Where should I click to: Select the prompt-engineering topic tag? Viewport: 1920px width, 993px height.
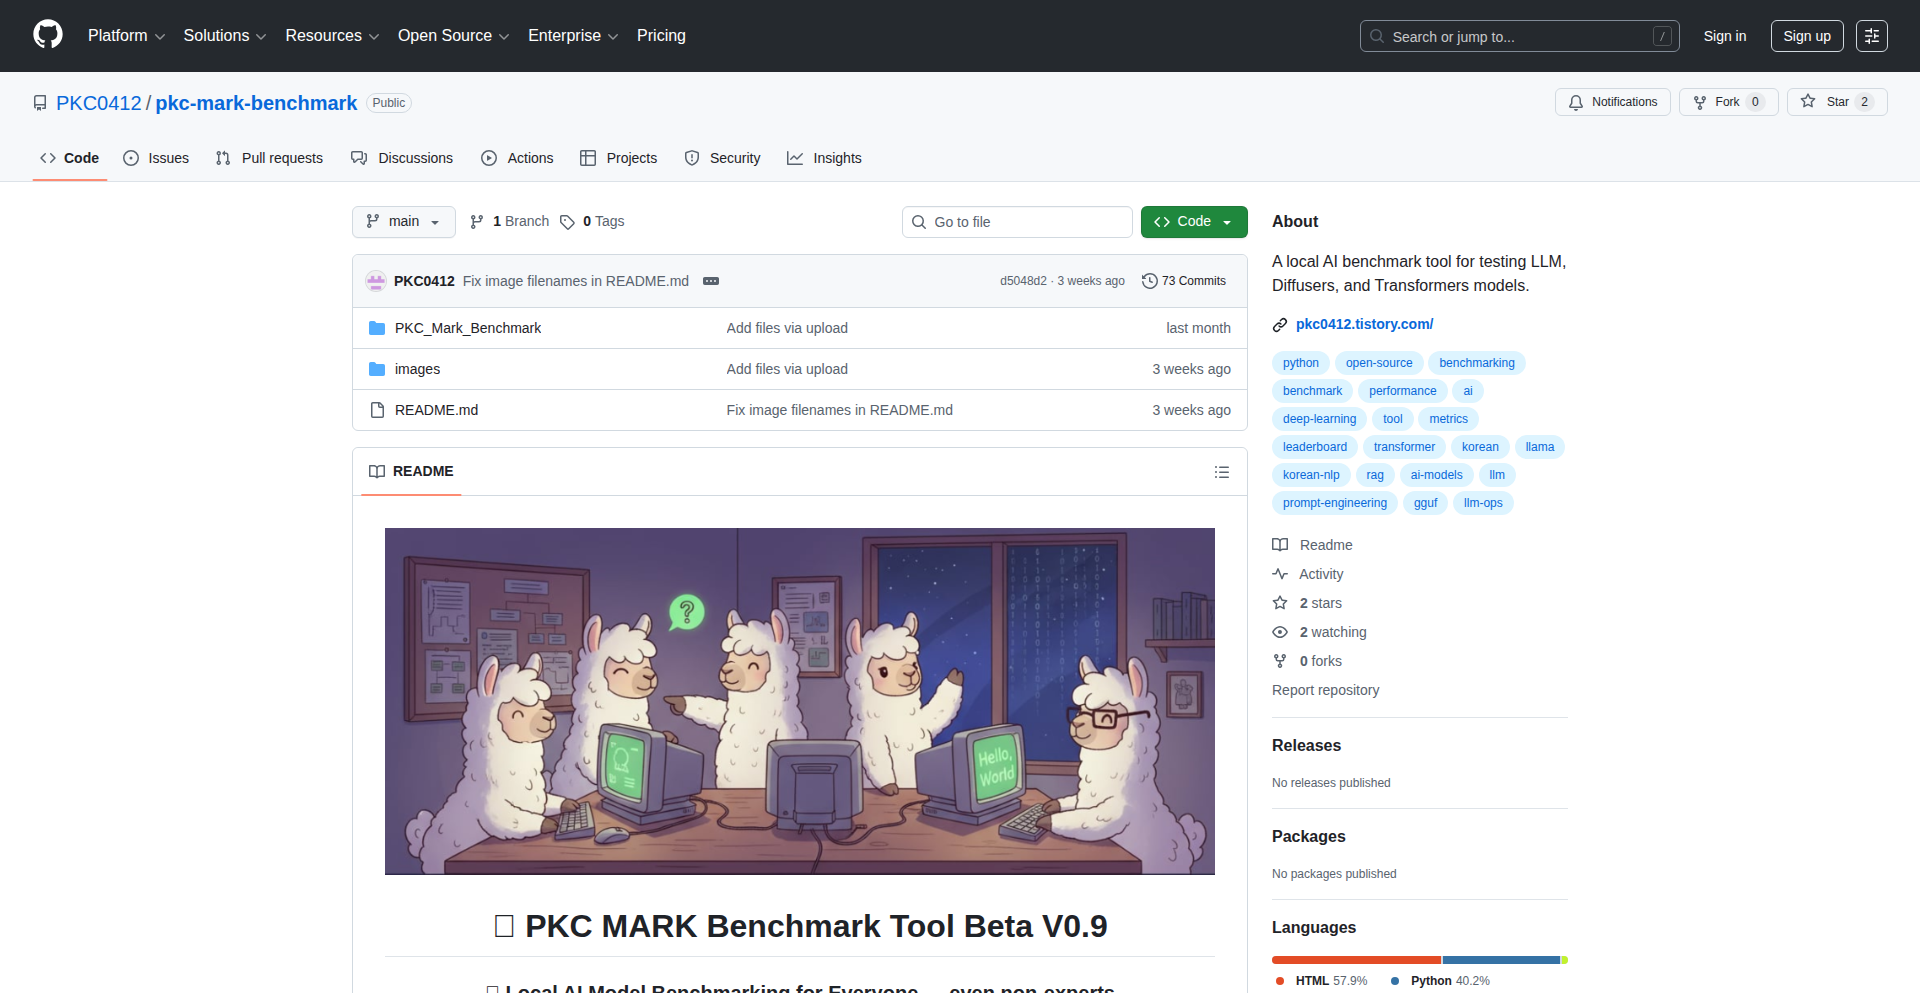(1335, 503)
